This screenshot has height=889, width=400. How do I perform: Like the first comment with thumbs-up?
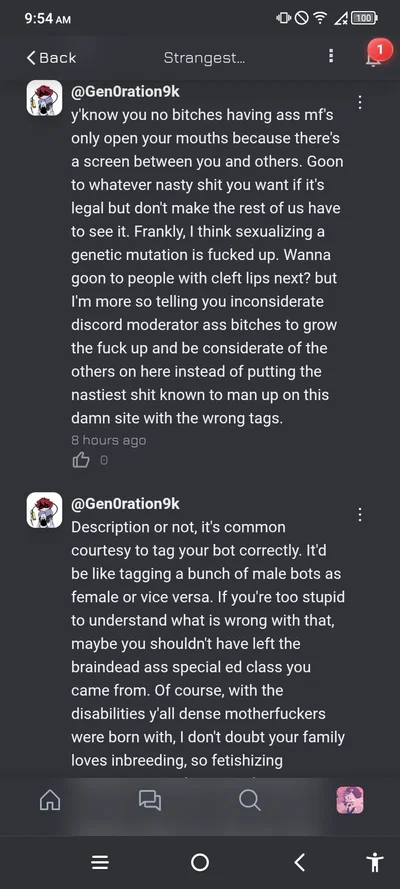81,460
